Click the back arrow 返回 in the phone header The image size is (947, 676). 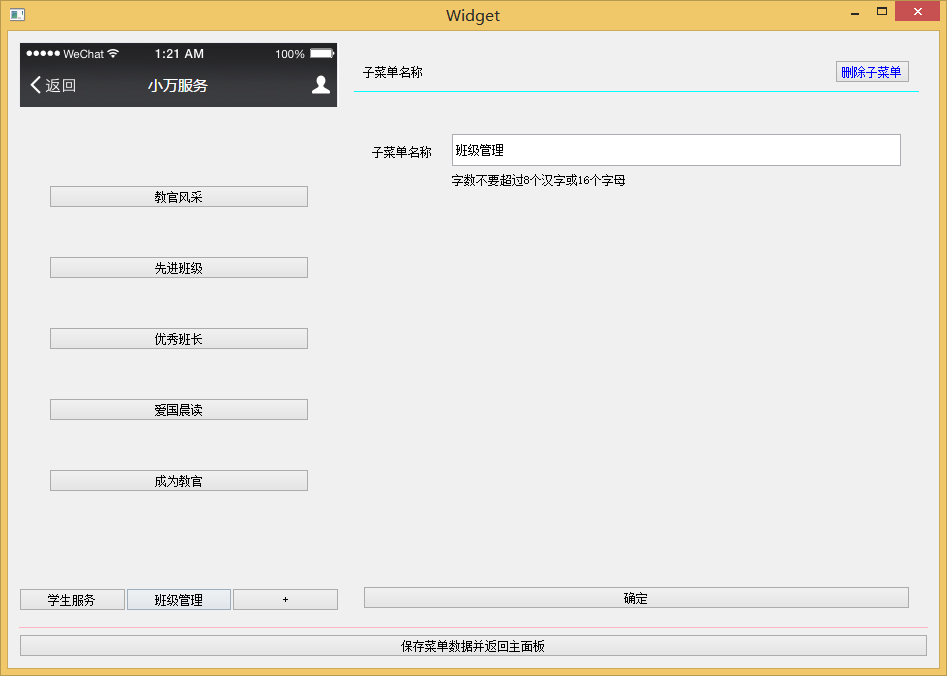click(x=53, y=85)
